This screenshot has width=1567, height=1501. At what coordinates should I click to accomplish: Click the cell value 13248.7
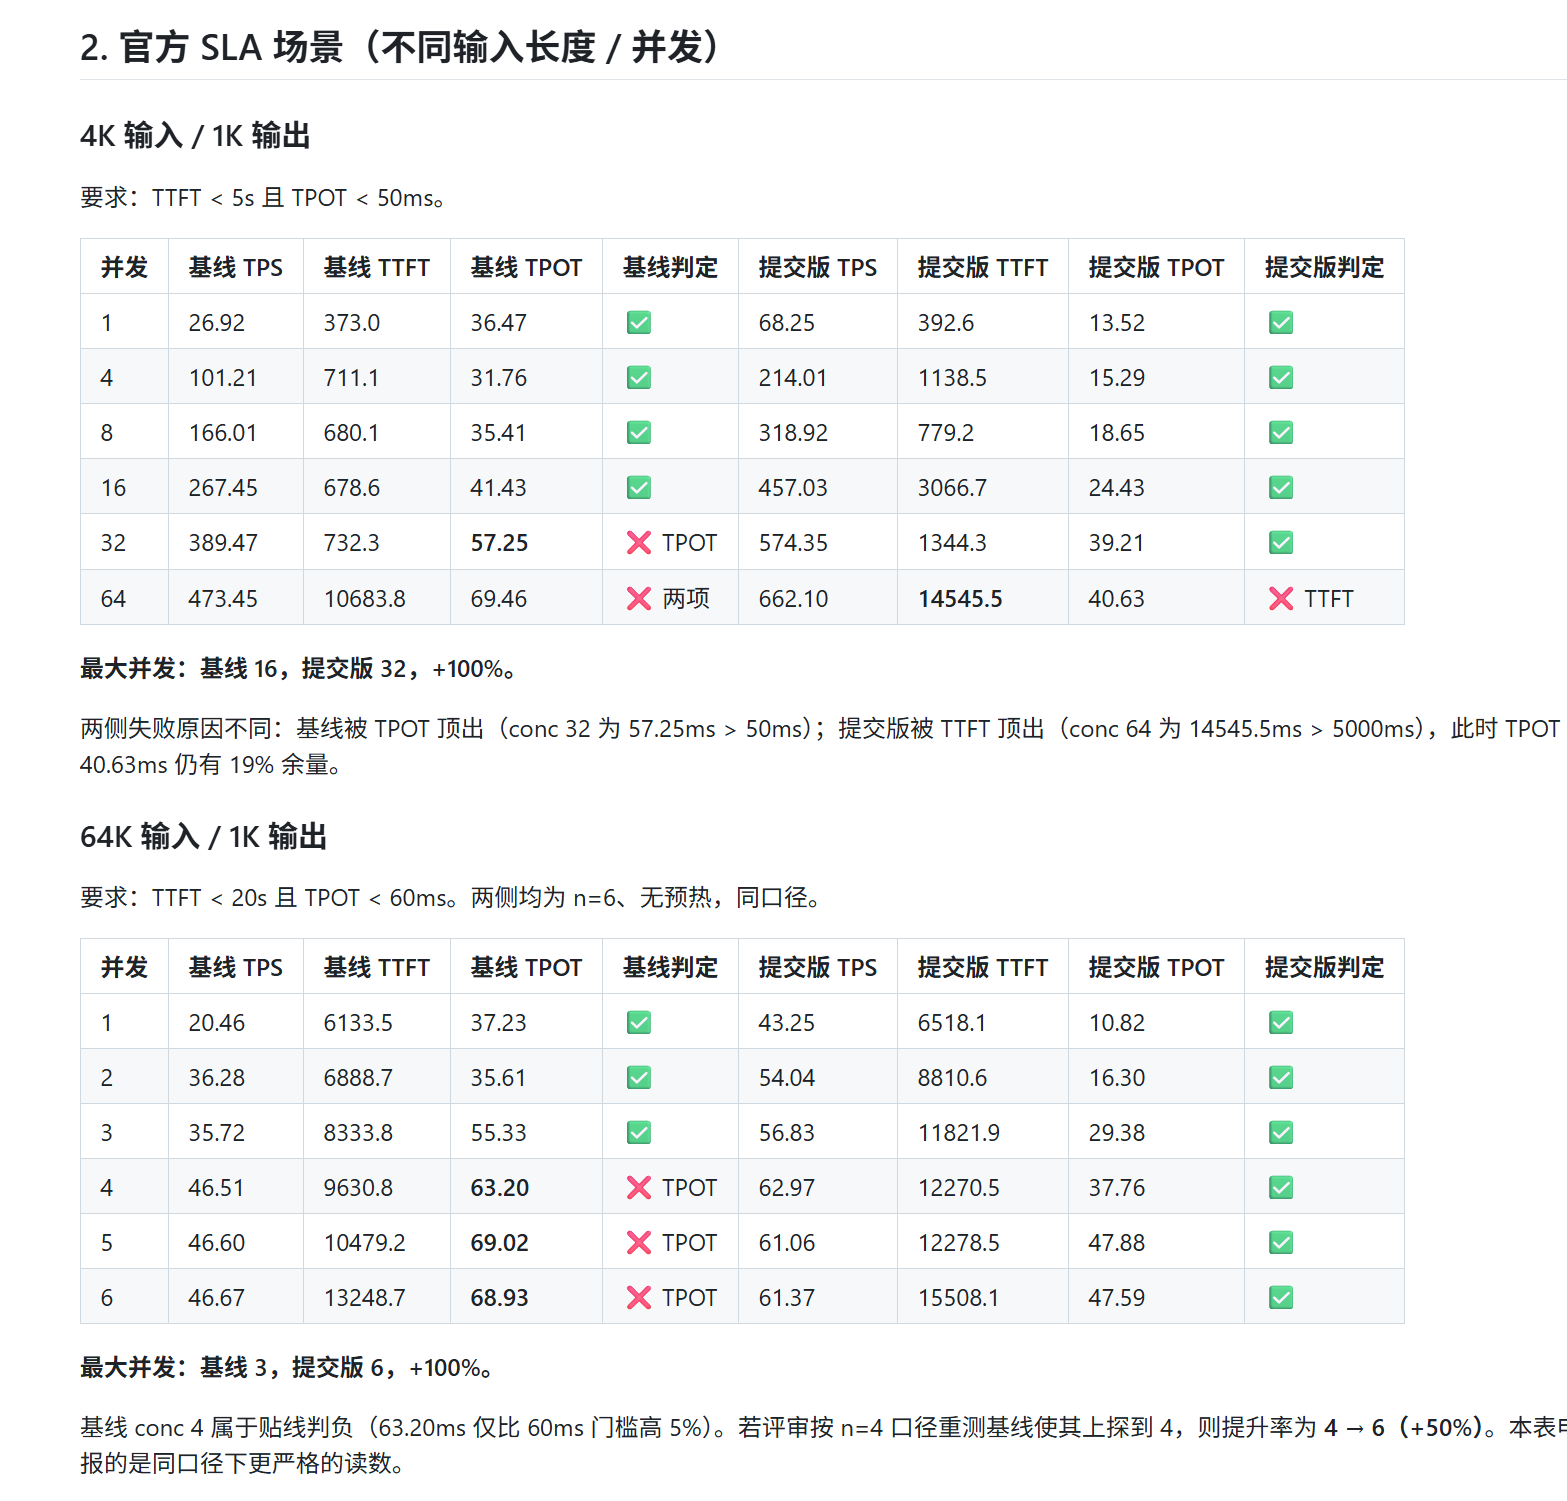tap(364, 1298)
